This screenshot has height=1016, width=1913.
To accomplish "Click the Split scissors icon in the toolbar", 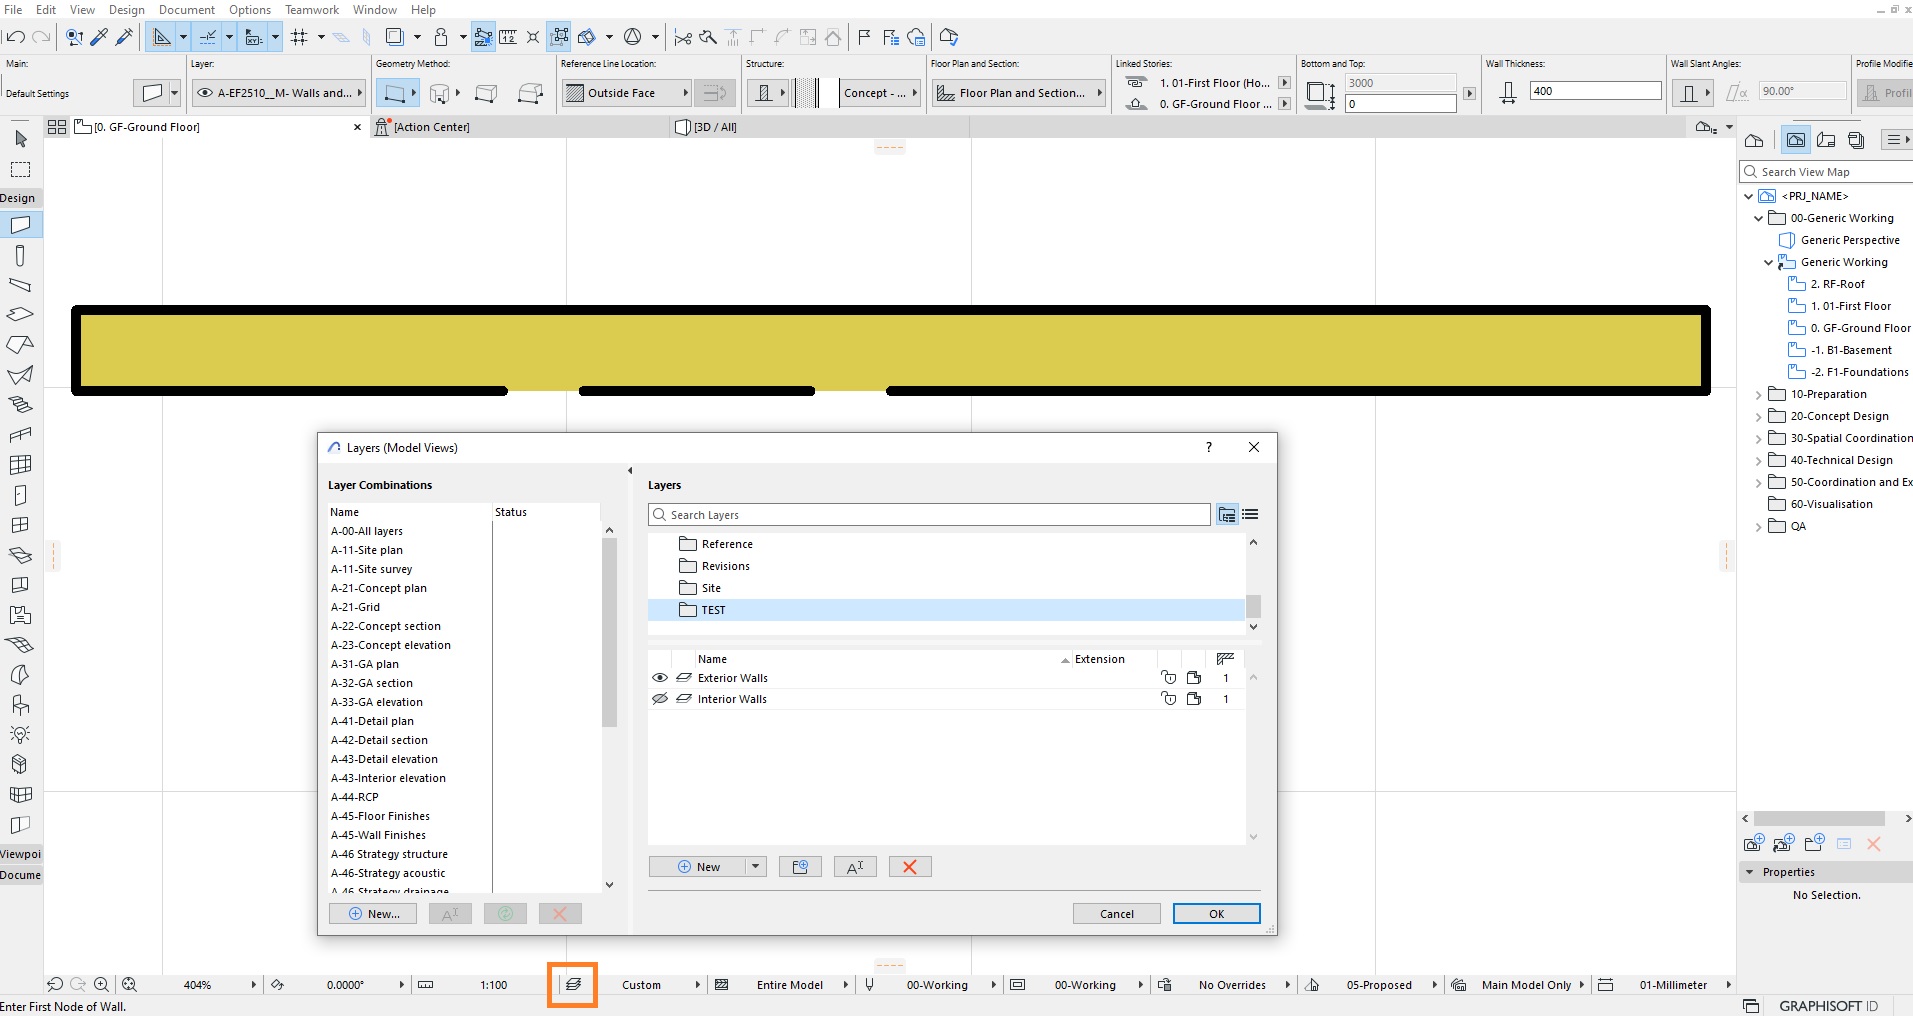I will pyautogui.click(x=683, y=37).
